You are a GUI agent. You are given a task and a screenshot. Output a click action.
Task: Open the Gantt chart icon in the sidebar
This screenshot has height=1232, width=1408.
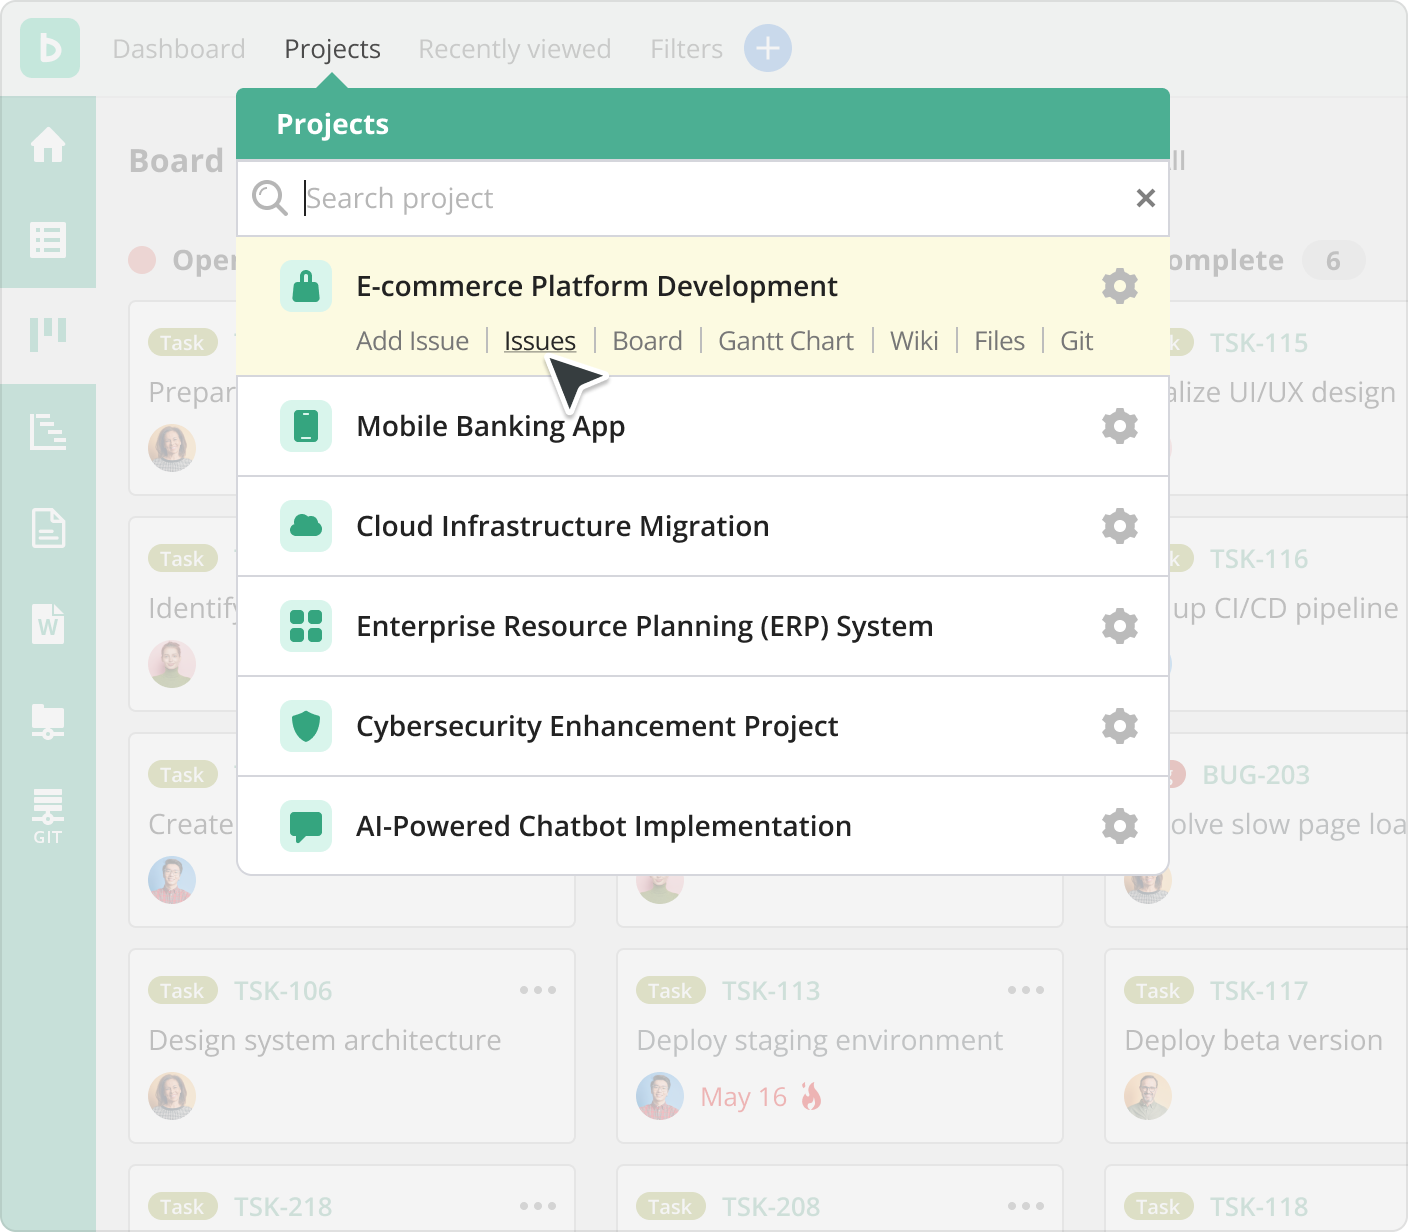[x=48, y=434]
